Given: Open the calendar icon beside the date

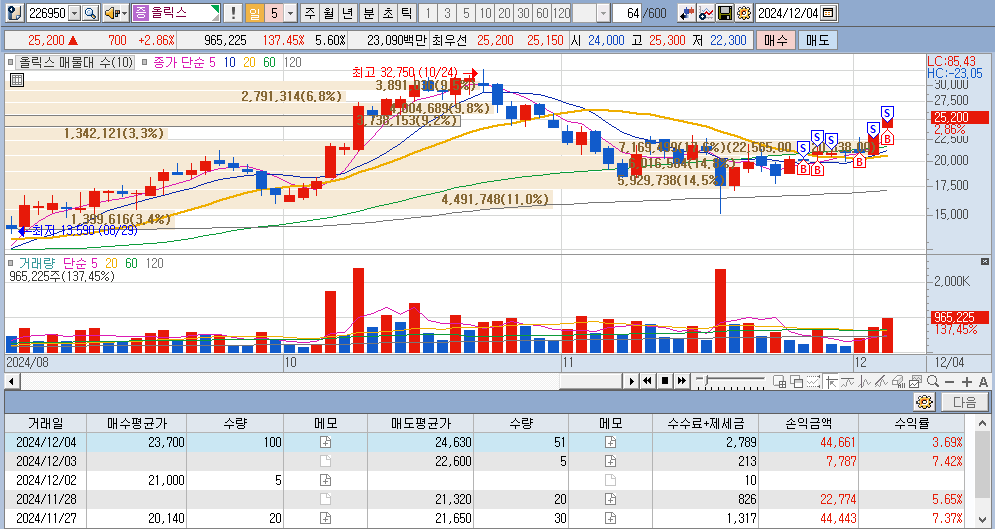Looking at the screenshot, I should [x=827, y=13].
